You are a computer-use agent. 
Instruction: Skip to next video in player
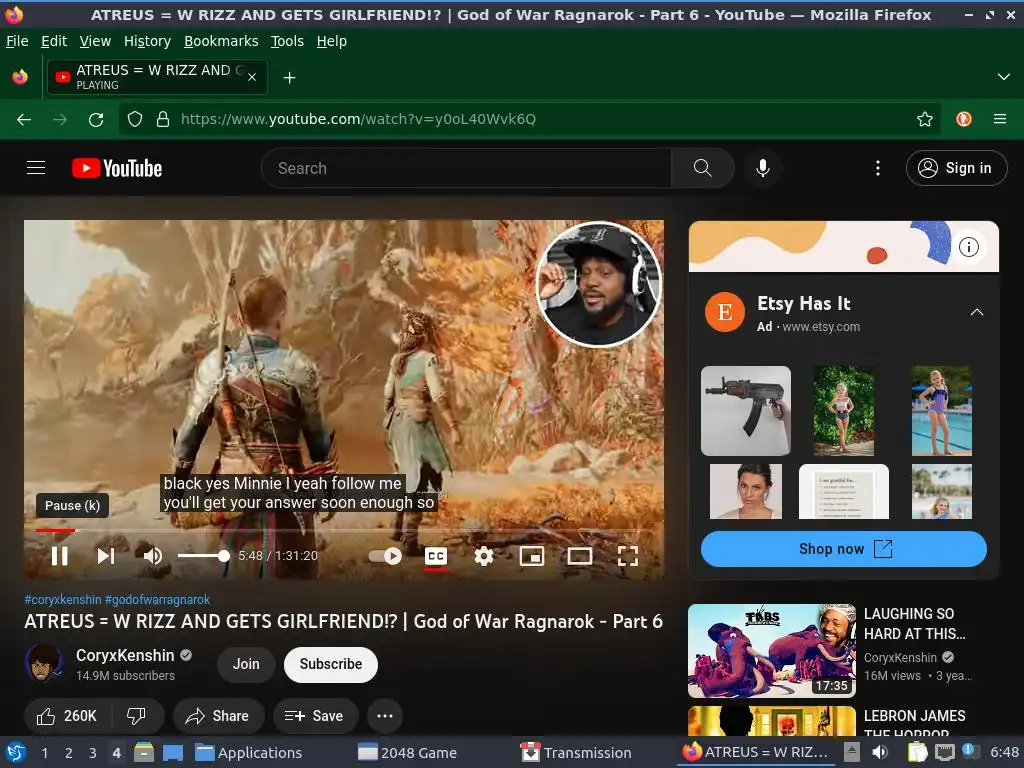click(106, 556)
